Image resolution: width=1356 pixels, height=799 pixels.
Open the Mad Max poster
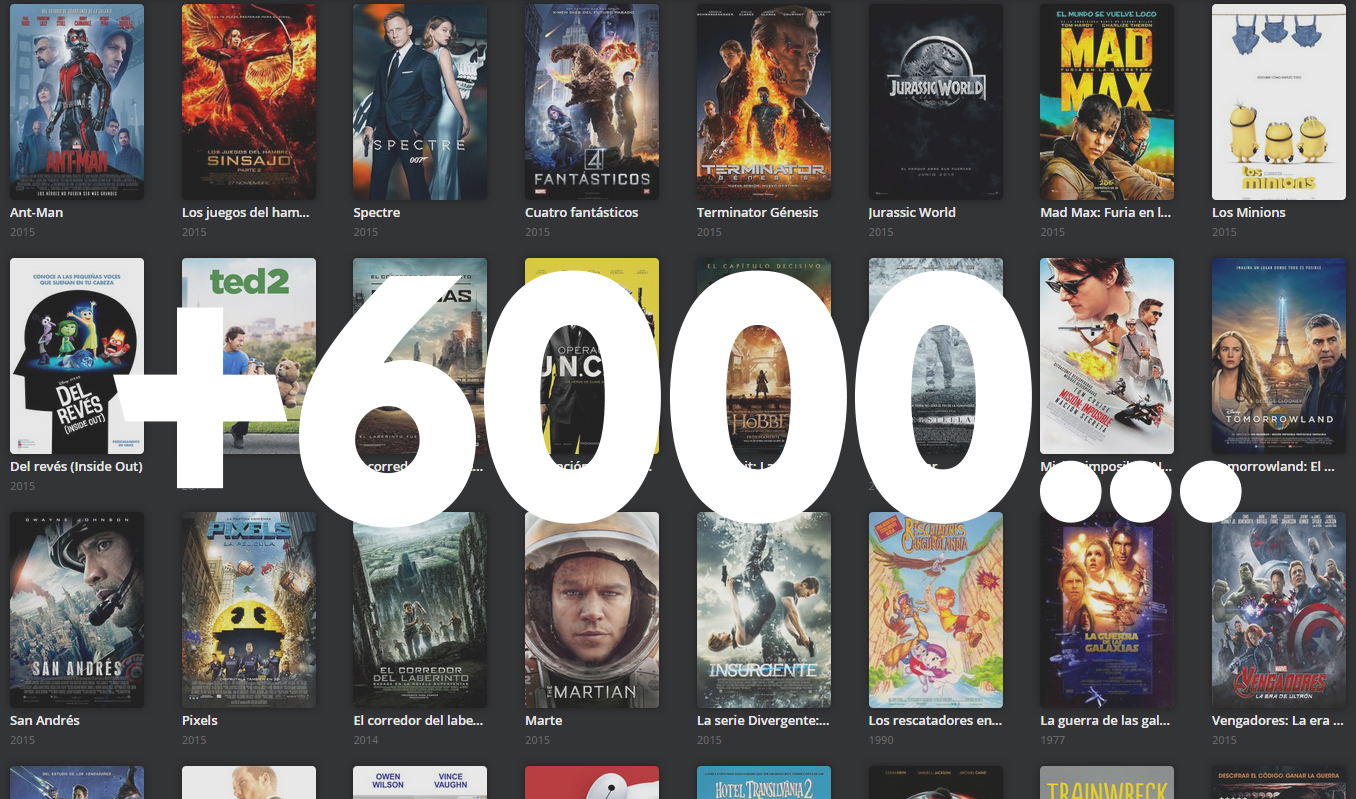1107,102
